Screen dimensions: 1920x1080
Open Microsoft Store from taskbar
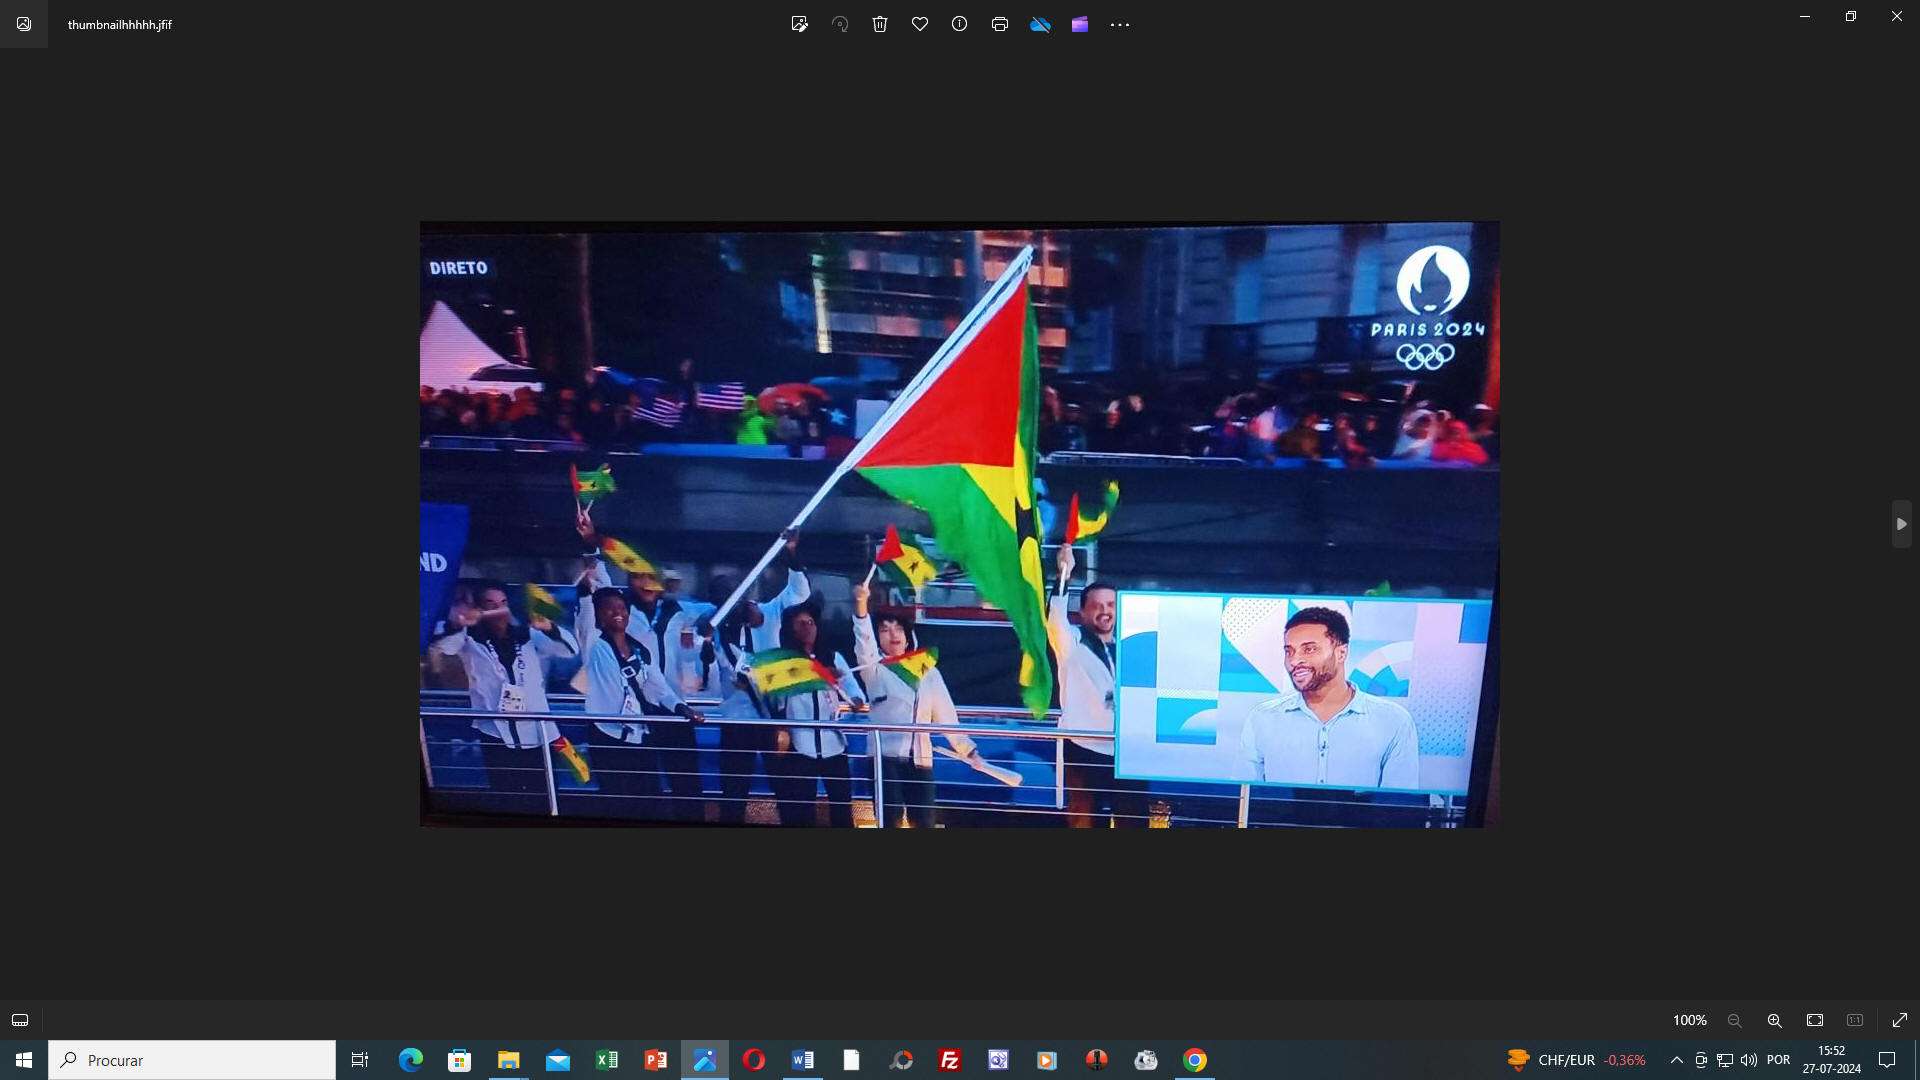459,1060
